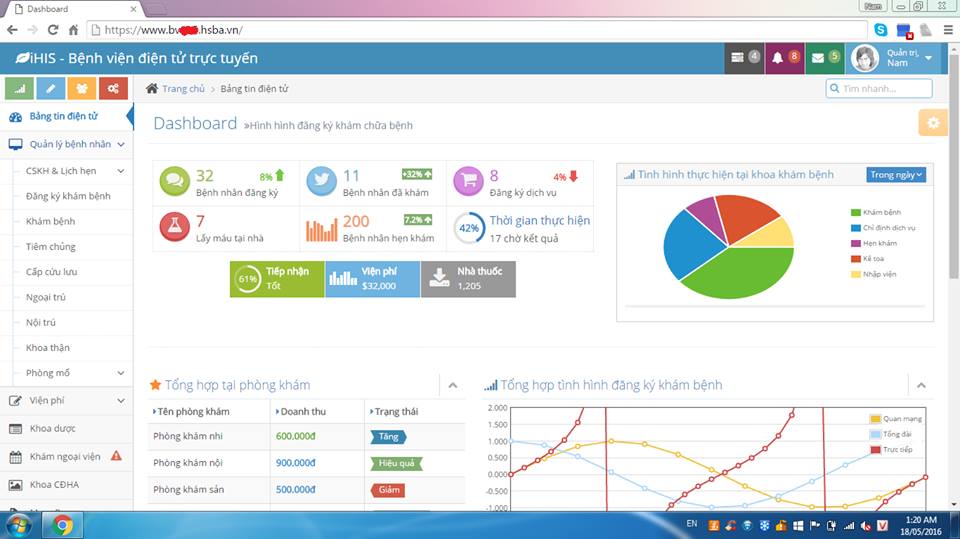The image size is (960, 539).
Task: Click the red warning triangle icon
Action: 116,456
